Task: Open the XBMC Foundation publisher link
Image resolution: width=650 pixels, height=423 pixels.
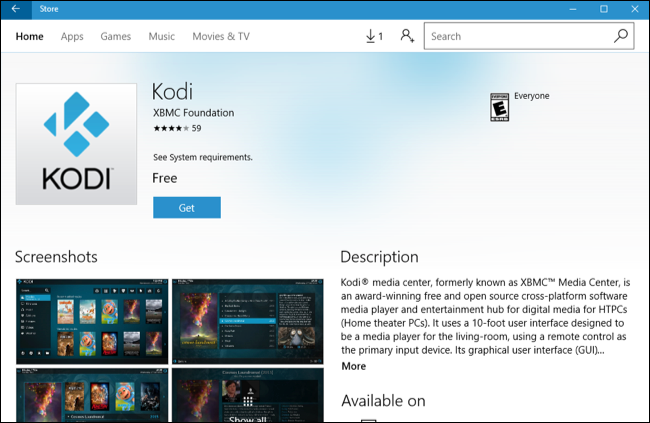Action: point(194,113)
